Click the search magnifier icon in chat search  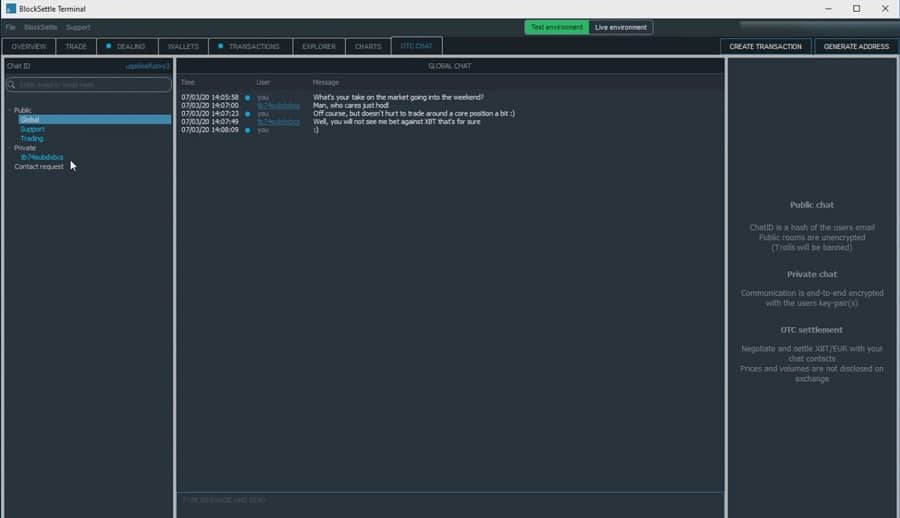13,85
